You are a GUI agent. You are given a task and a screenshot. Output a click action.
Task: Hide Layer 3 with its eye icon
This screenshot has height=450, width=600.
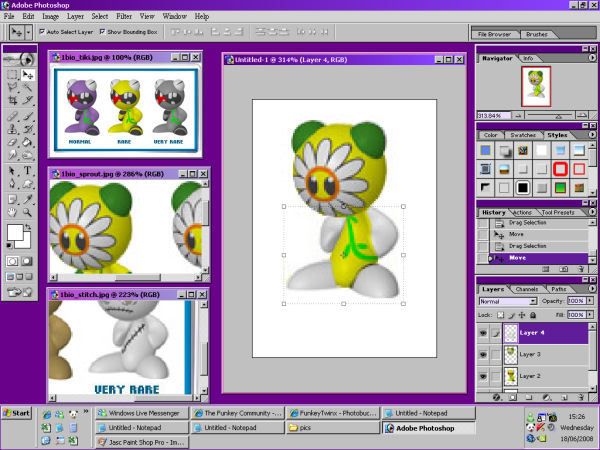[x=483, y=355]
